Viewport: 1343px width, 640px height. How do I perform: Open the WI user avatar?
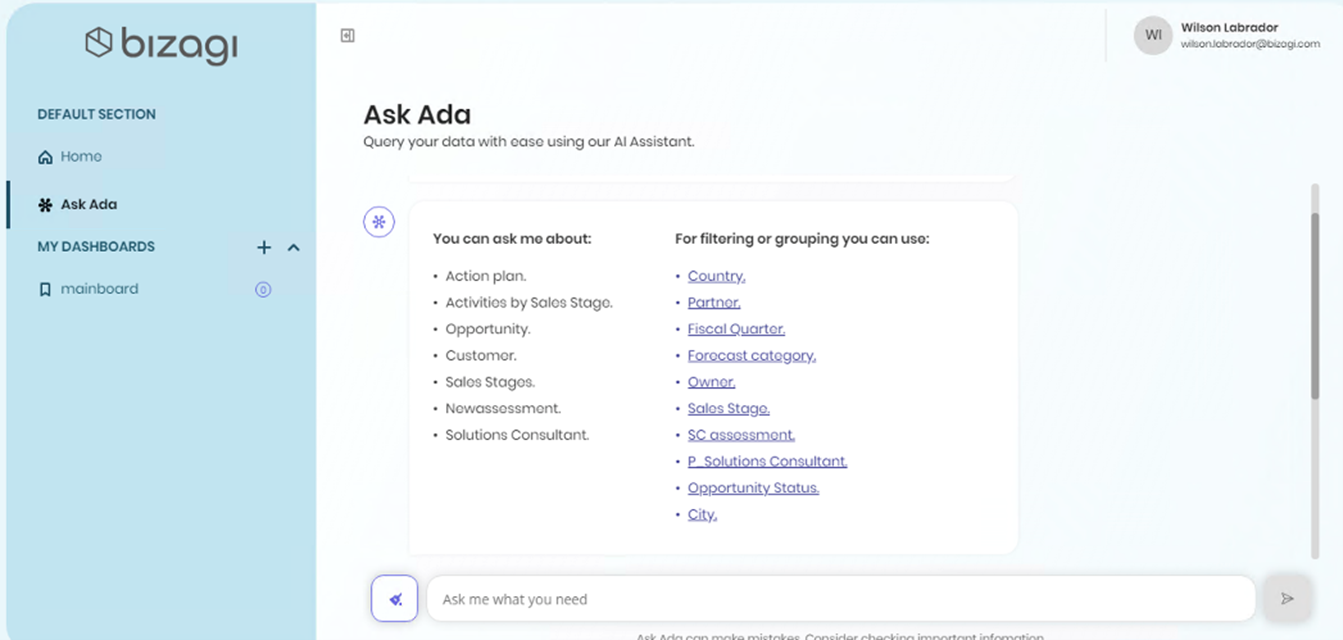(1153, 36)
